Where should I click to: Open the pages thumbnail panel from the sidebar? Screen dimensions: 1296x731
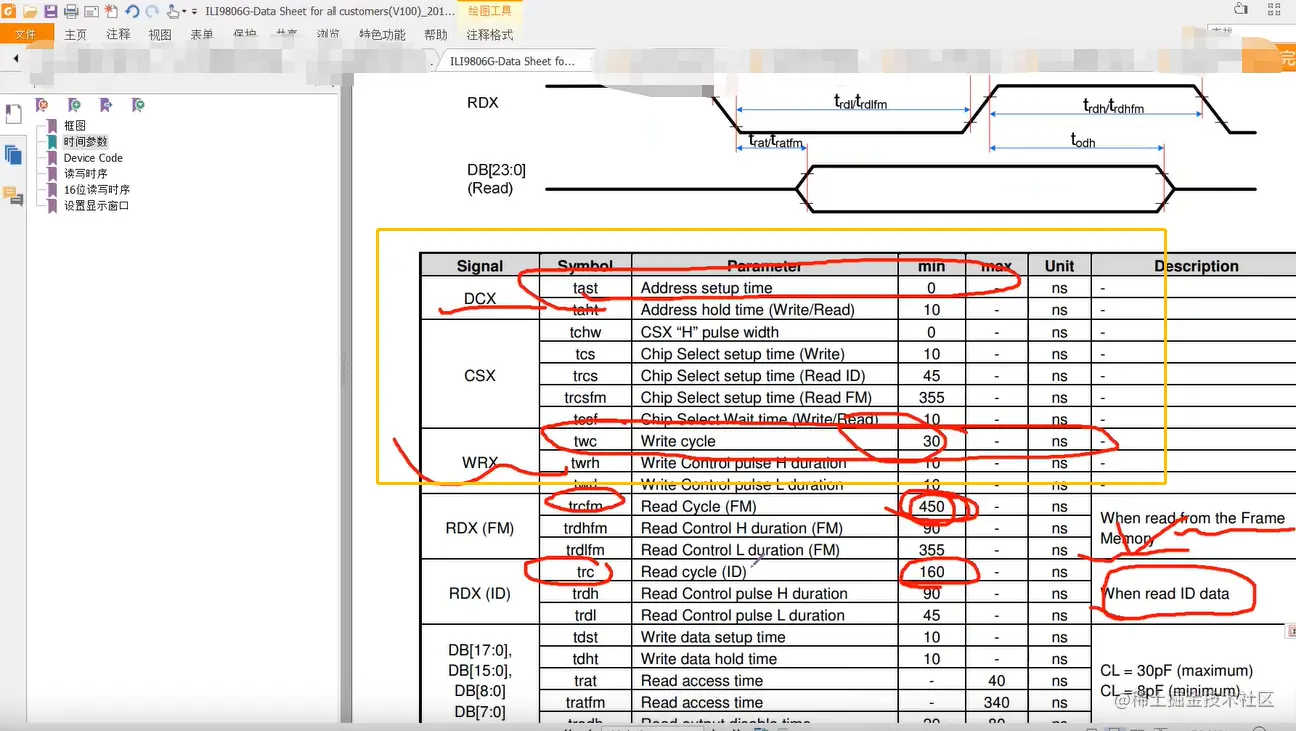pyautogui.click(x=13, y=155)
